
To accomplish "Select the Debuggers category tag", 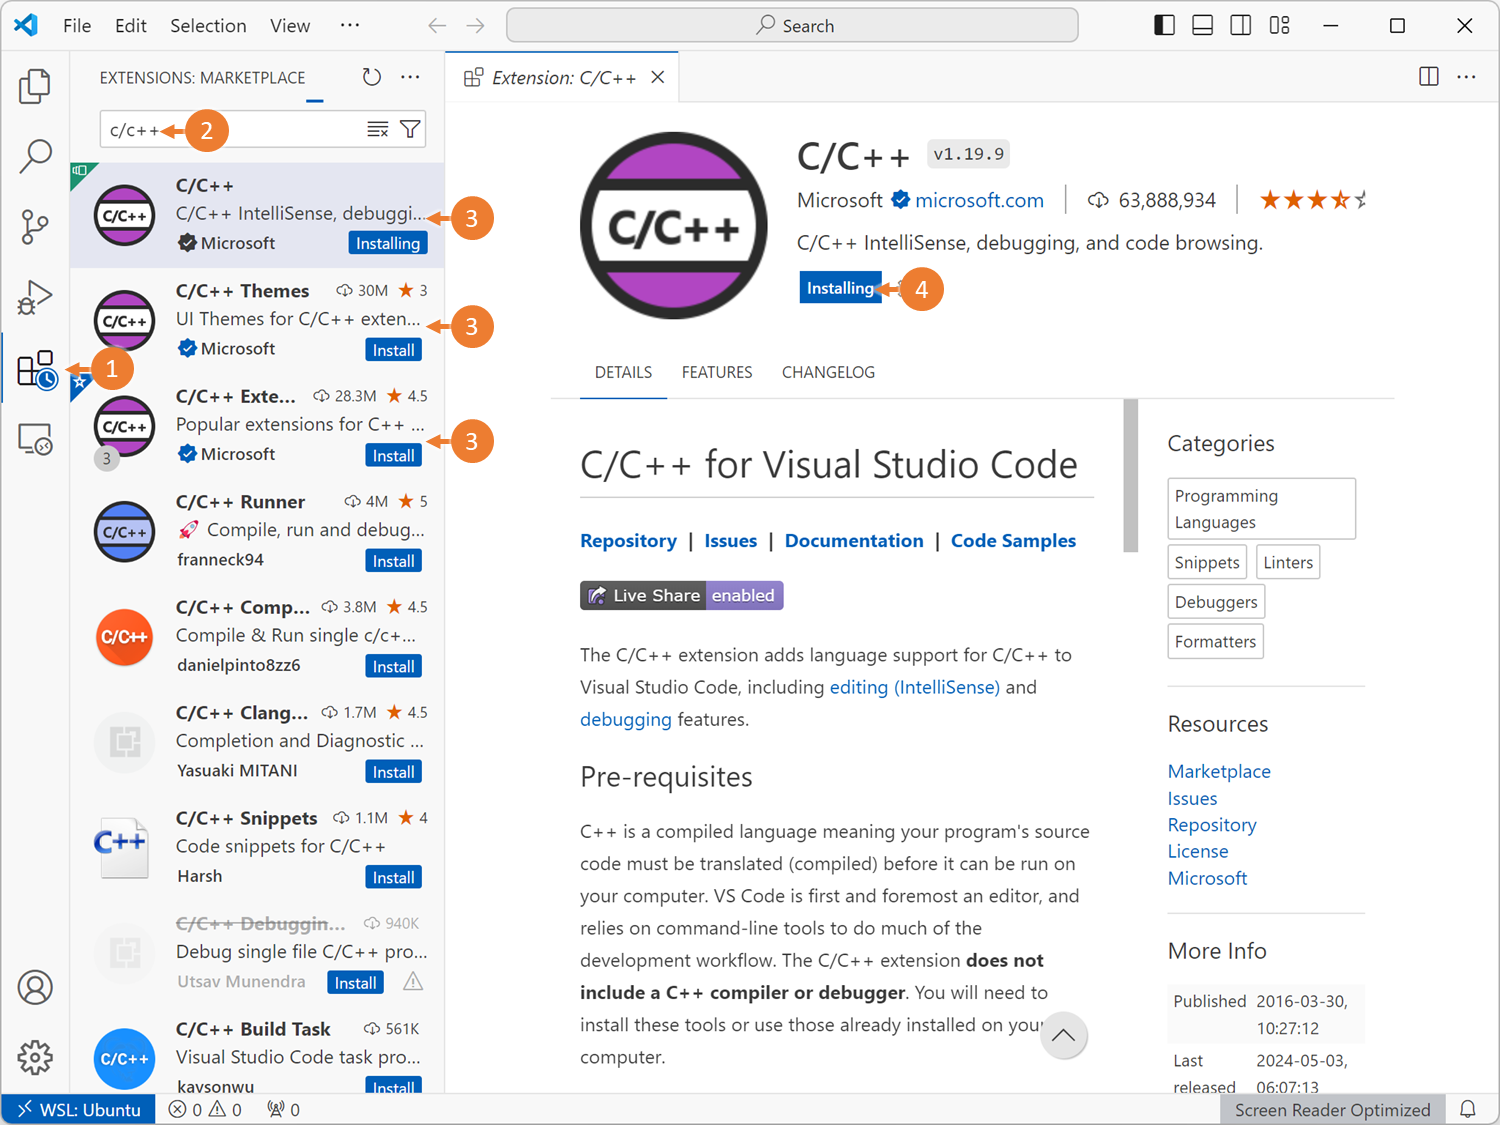I will coord(1216,602).
